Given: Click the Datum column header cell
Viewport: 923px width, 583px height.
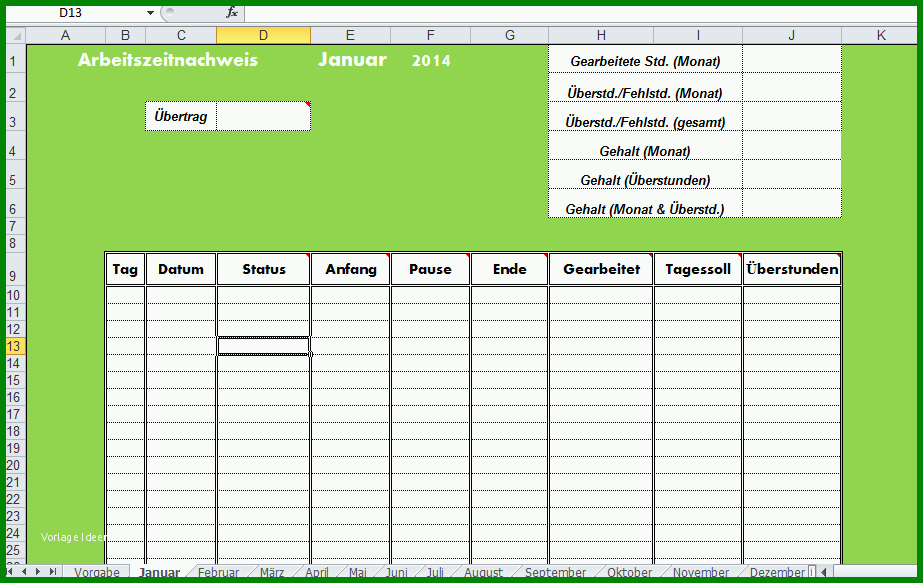Looking at the screenshot, I should [x=181, y=269].
